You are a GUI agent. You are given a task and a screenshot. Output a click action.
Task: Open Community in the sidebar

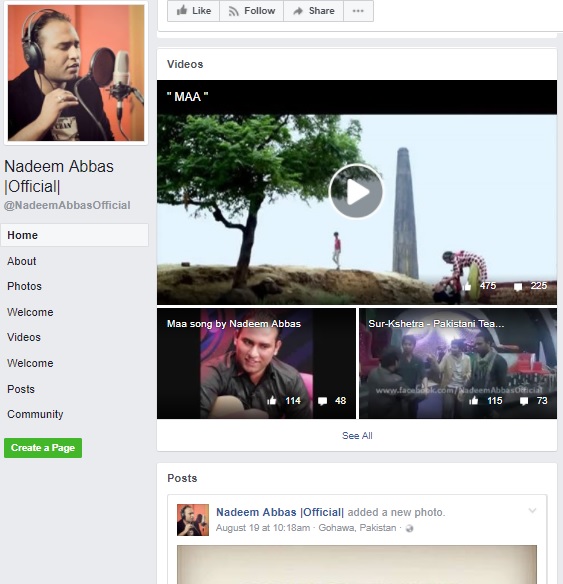point(35,414)
